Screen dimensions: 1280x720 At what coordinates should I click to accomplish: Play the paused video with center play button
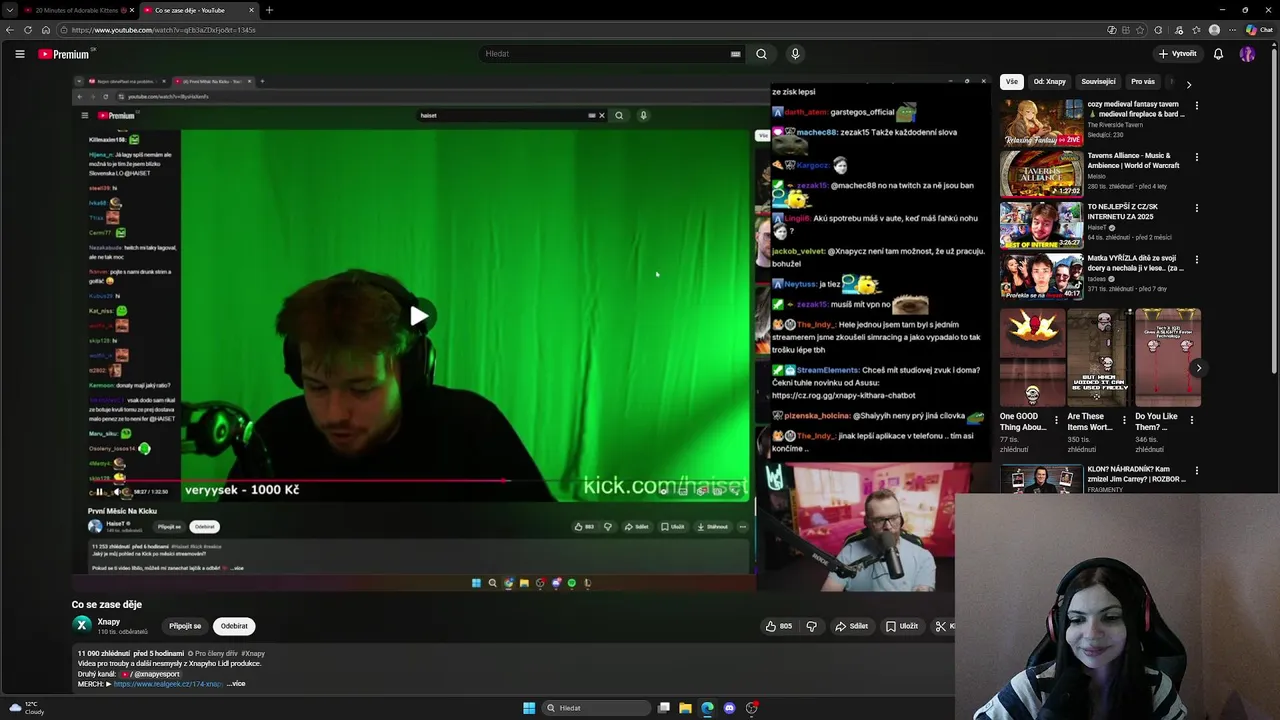point(418,316)
